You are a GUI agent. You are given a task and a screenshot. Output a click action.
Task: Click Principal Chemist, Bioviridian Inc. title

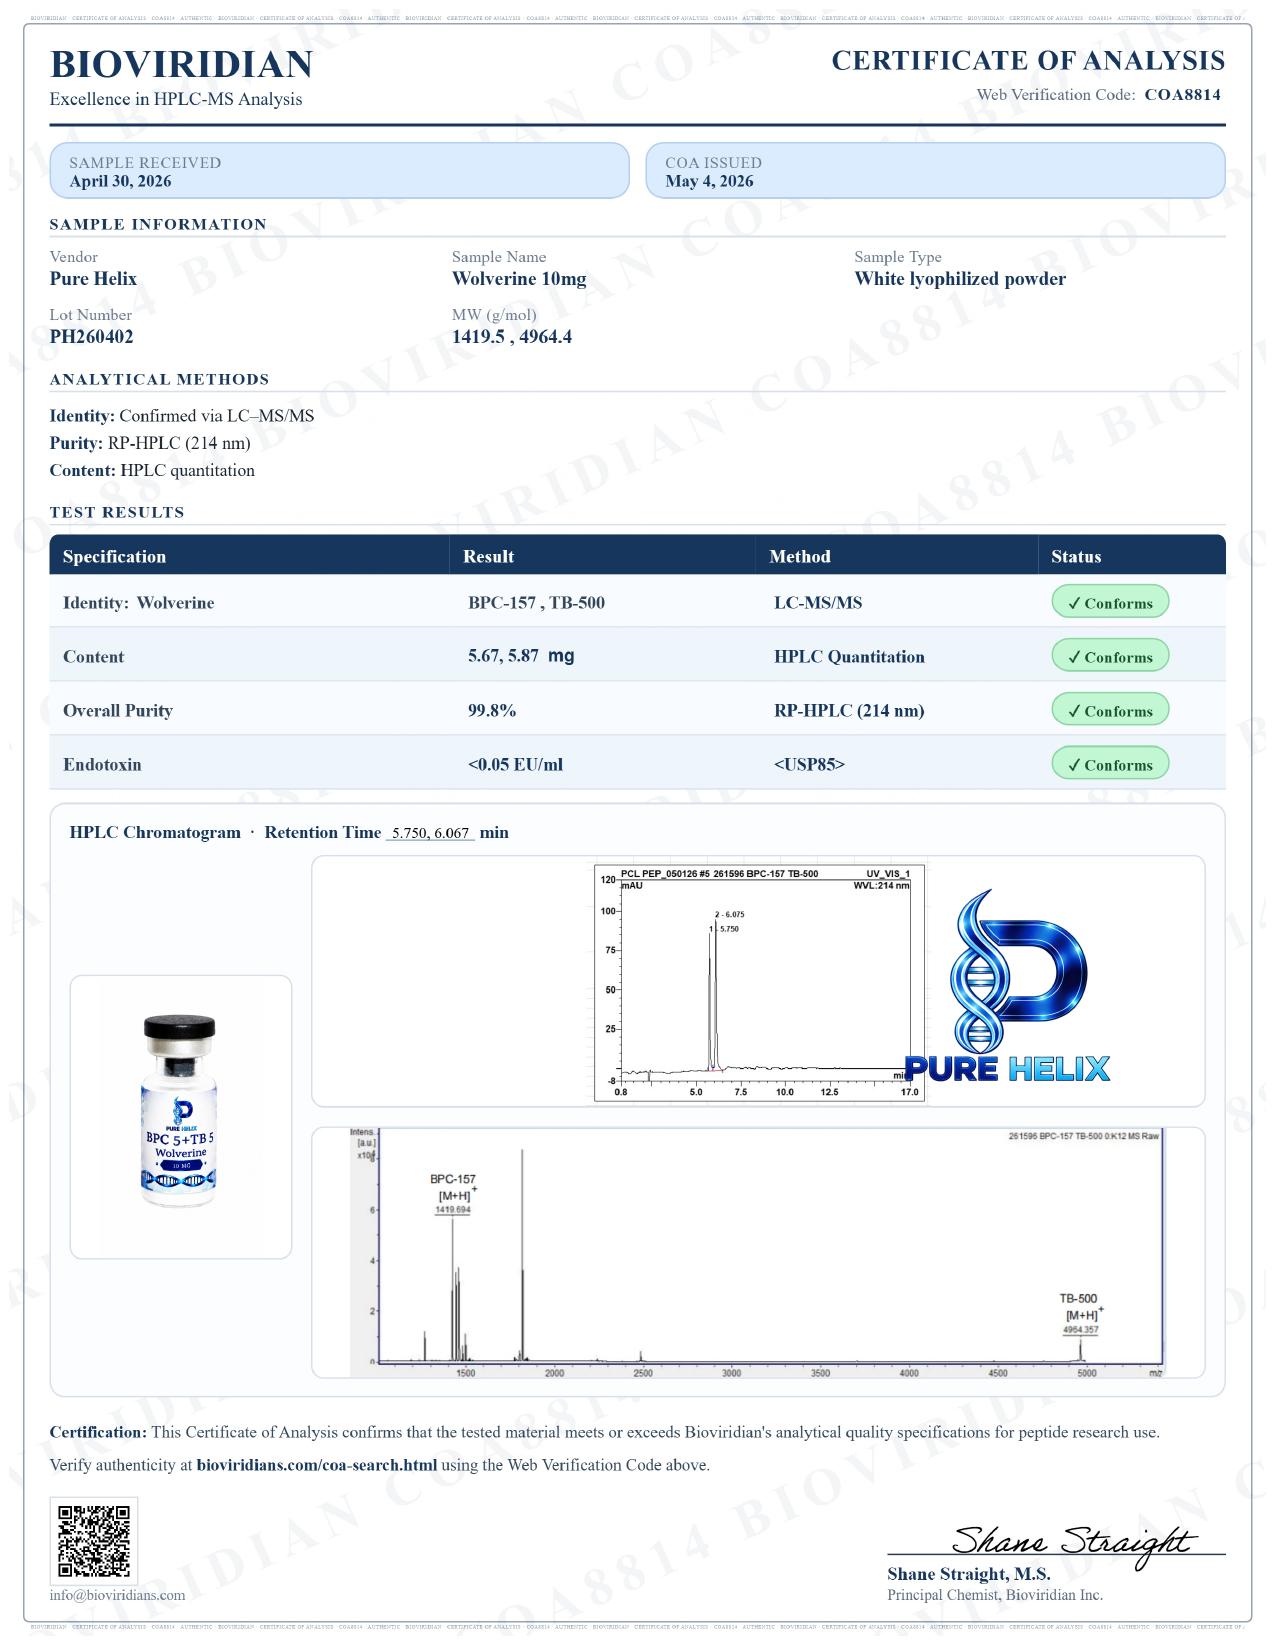[x=995, y=1595]
